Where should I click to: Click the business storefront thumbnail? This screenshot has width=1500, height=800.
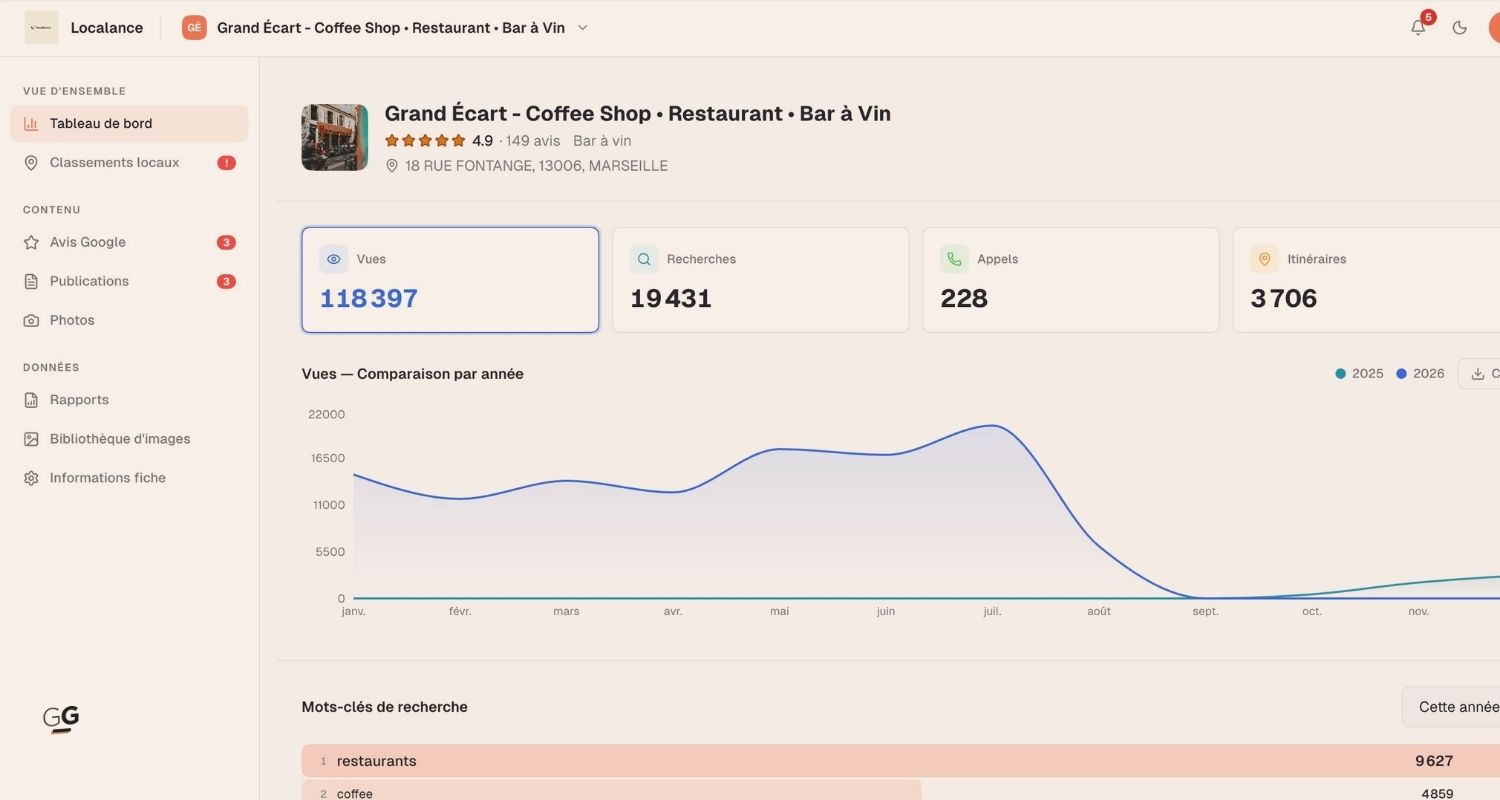335,137
